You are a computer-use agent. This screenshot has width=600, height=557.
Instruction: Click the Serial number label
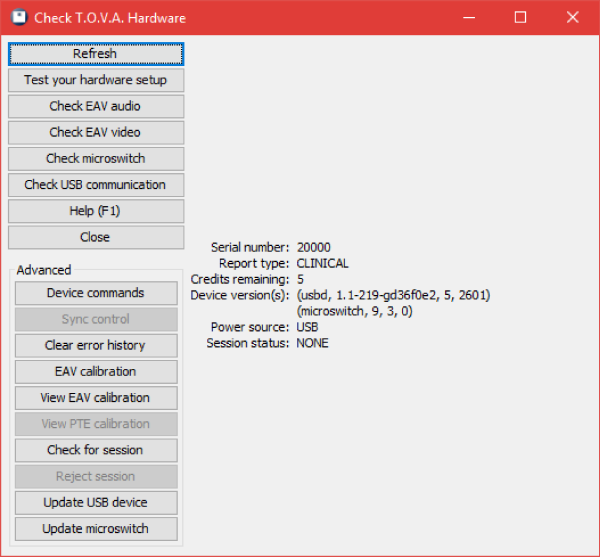[x=250, y=248]
